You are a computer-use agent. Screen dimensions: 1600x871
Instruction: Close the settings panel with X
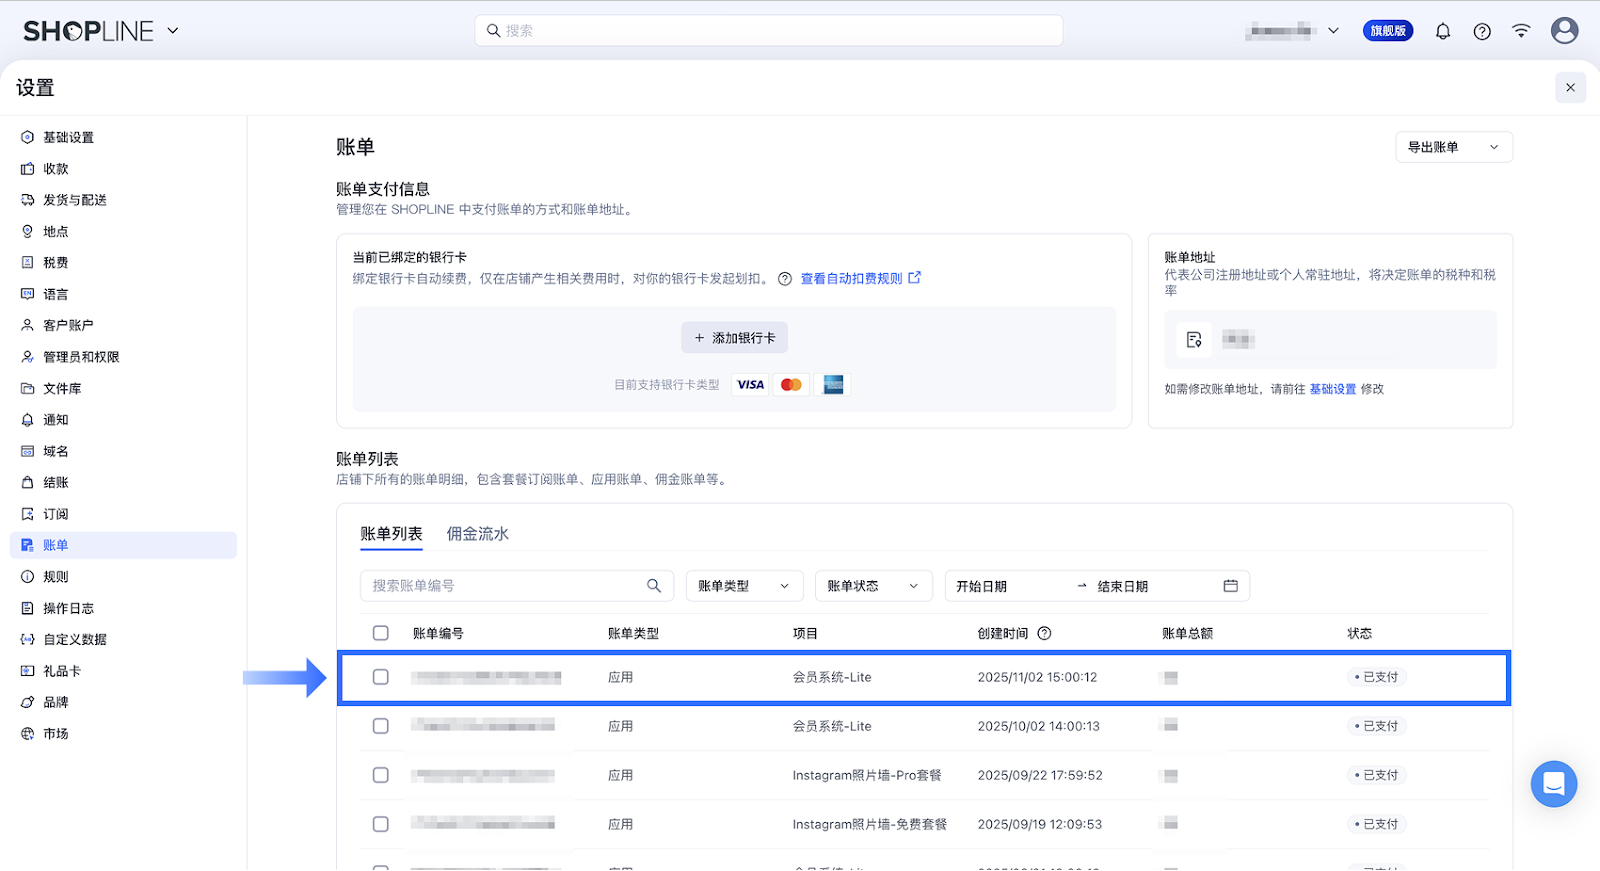tap(1570, 88)
